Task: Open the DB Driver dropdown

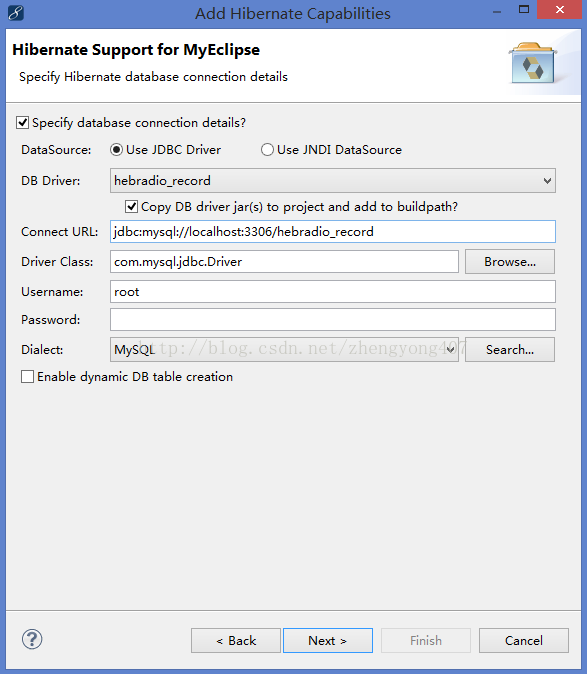Action: click(x=333, y=181)
